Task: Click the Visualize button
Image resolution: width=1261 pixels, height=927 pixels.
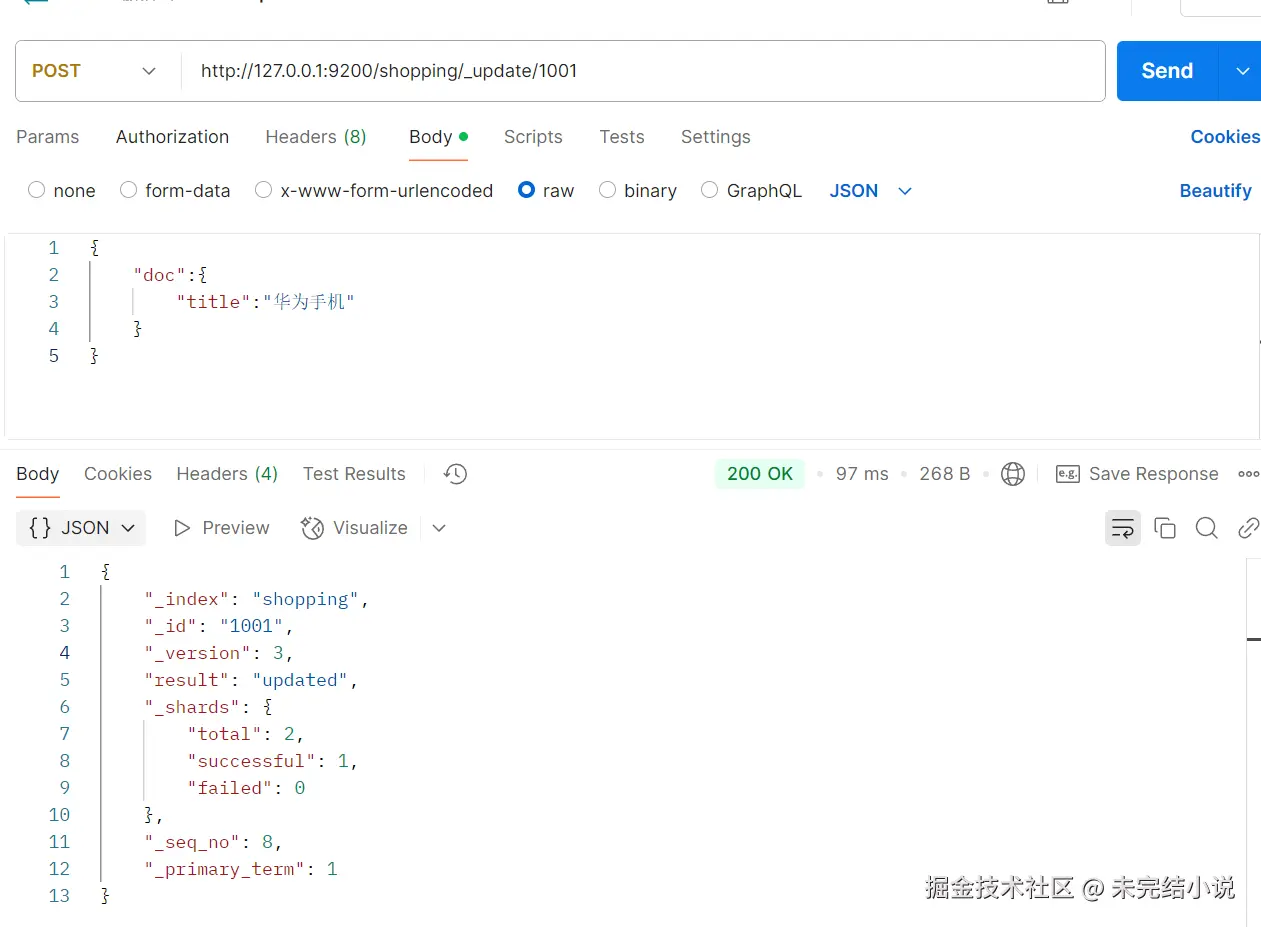Action: pos(354,528)
